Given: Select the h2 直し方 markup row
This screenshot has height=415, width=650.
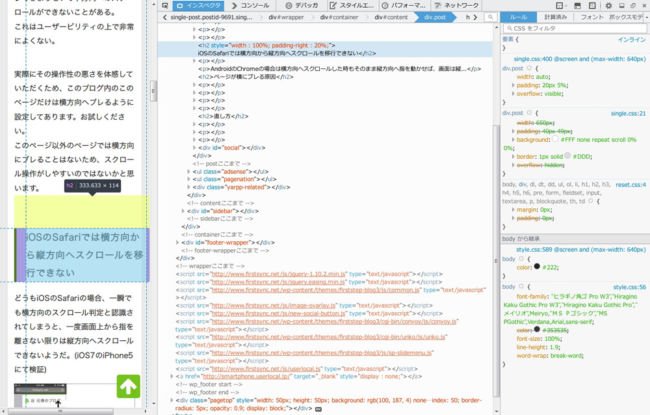Looking at the screenshot, I should click(223, 116).
